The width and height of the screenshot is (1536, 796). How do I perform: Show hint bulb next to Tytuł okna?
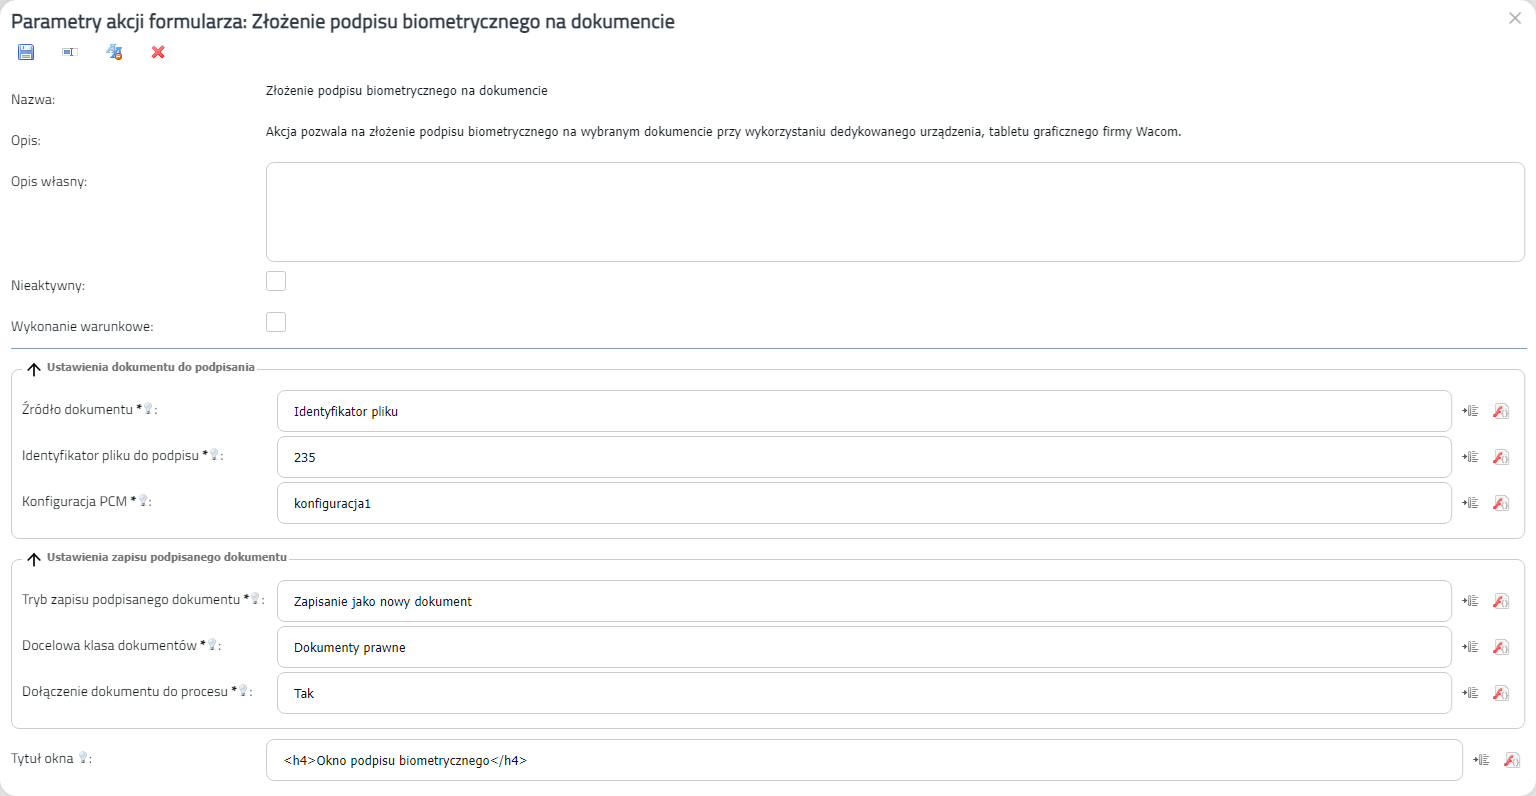[x=83, y=758]
